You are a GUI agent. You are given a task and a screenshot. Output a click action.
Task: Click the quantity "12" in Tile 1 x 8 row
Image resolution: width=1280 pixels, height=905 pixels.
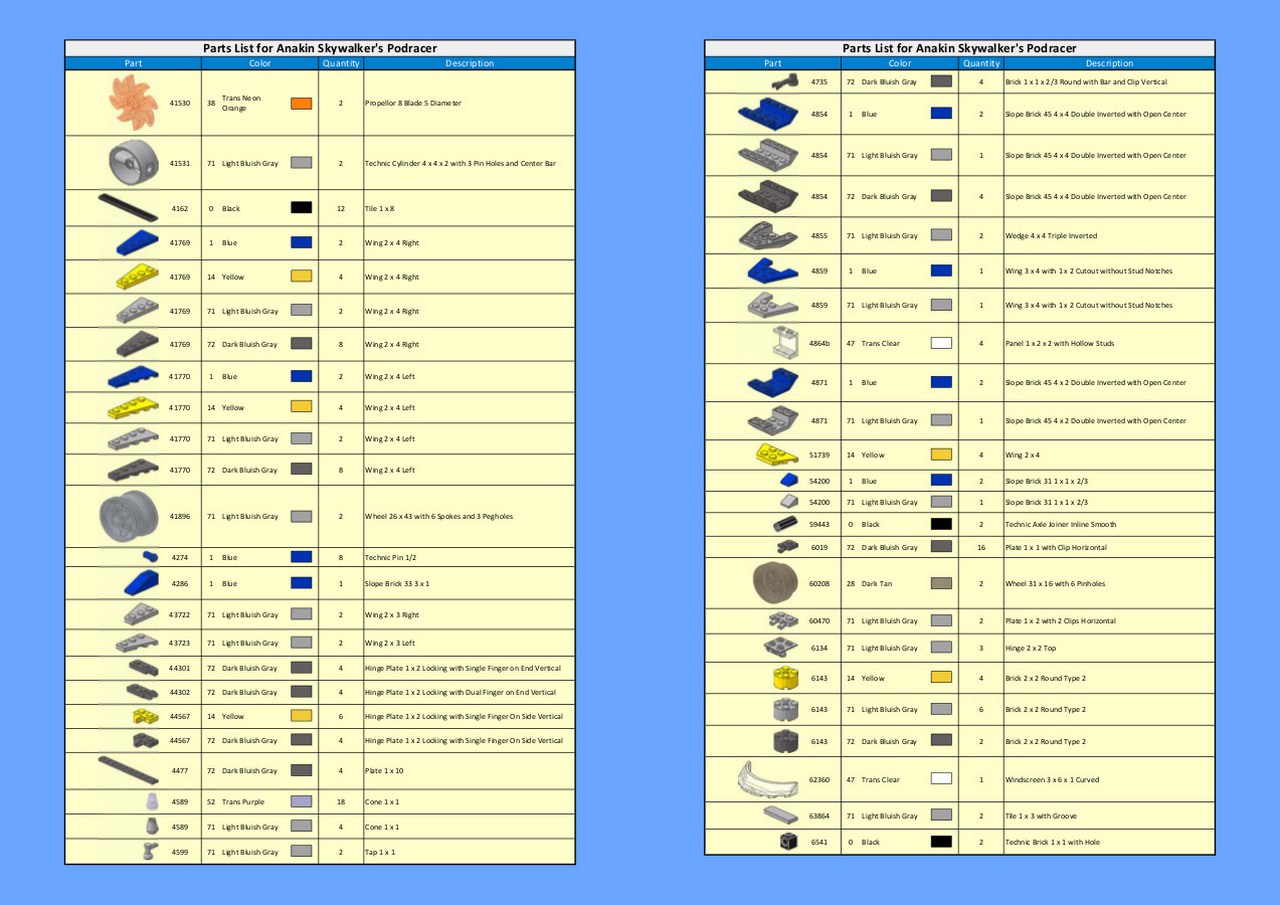click(x=341, y=208)
